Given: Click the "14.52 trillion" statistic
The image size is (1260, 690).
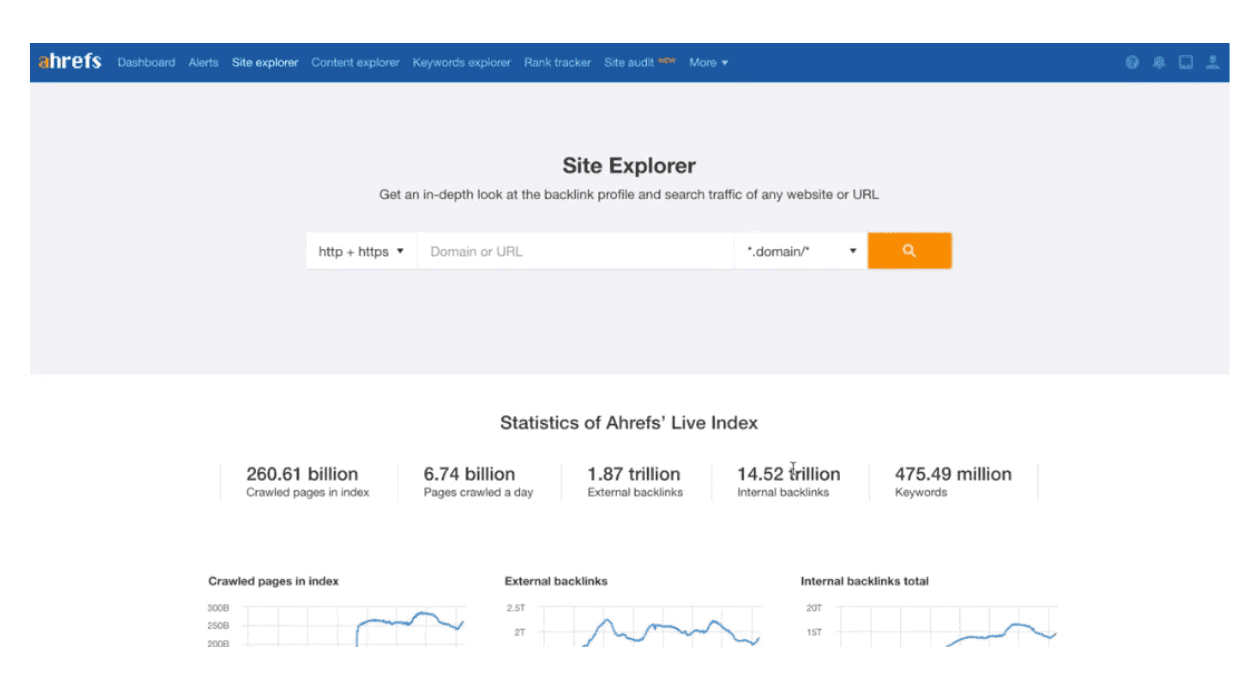Looking at the screenshot, I should point(789,474).
